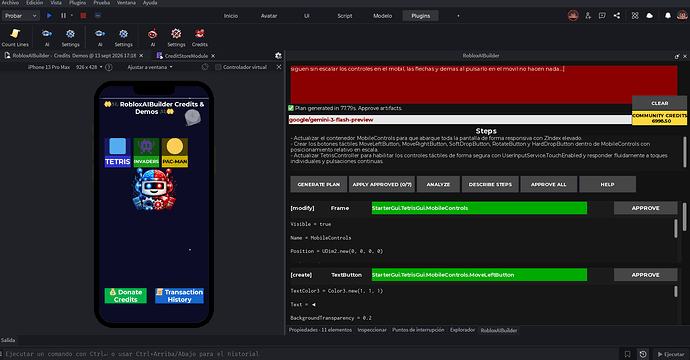Open the Vista menu
Screen dimensions: 690x360
click(56, 3)
